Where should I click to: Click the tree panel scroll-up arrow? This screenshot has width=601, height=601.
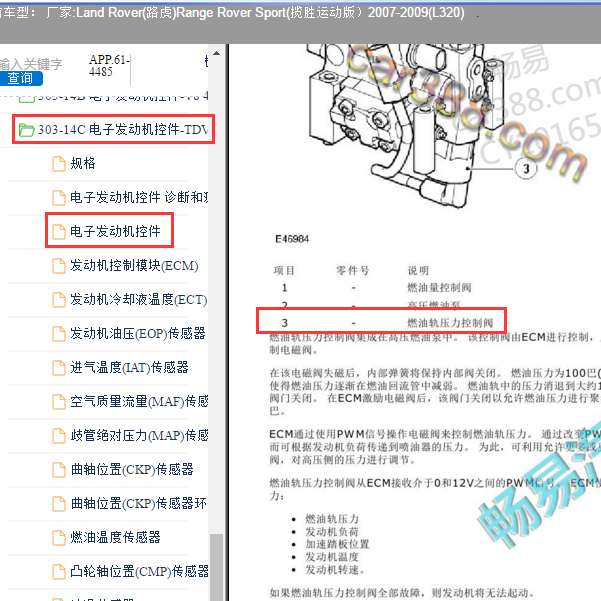tap(217, 53)
